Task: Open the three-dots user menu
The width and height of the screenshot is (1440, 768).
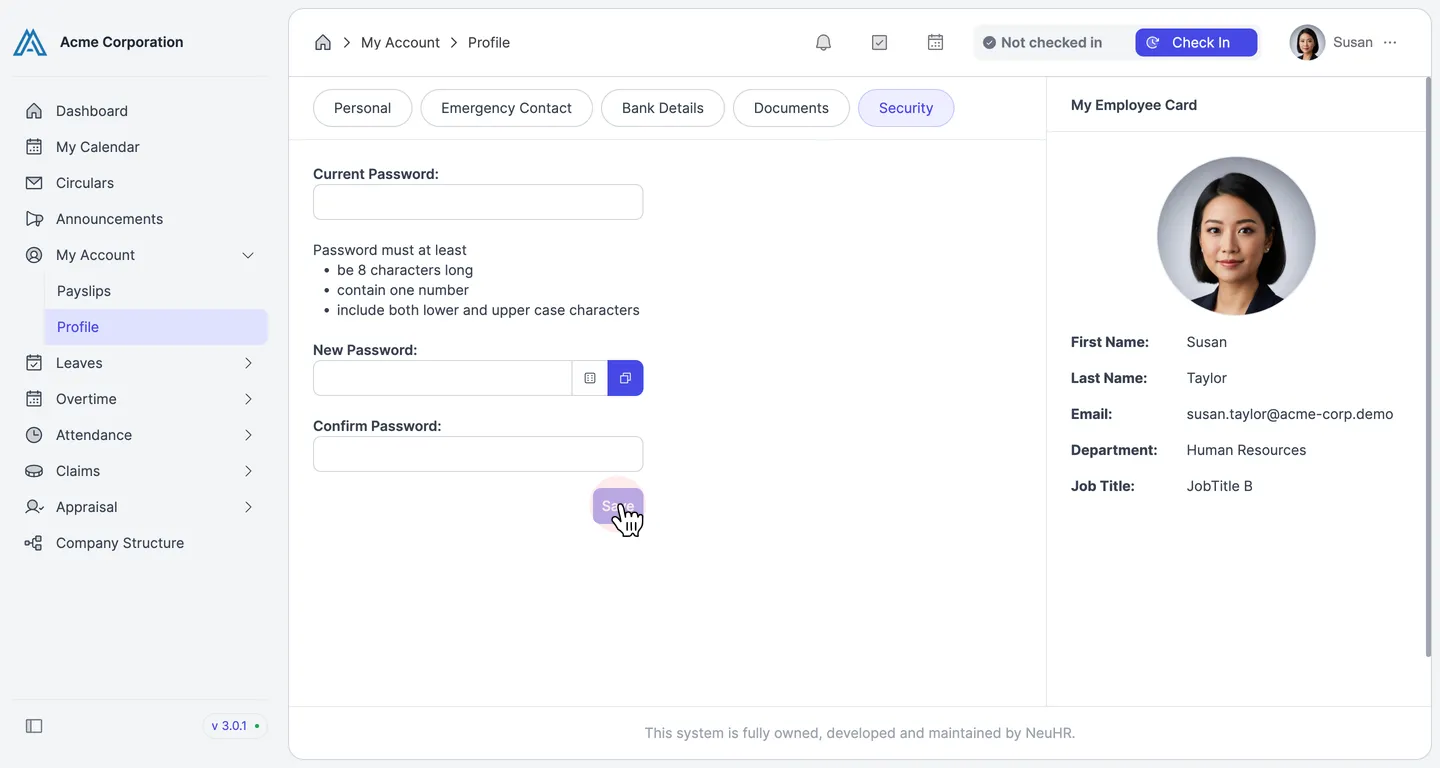Action: (1390, 42)
